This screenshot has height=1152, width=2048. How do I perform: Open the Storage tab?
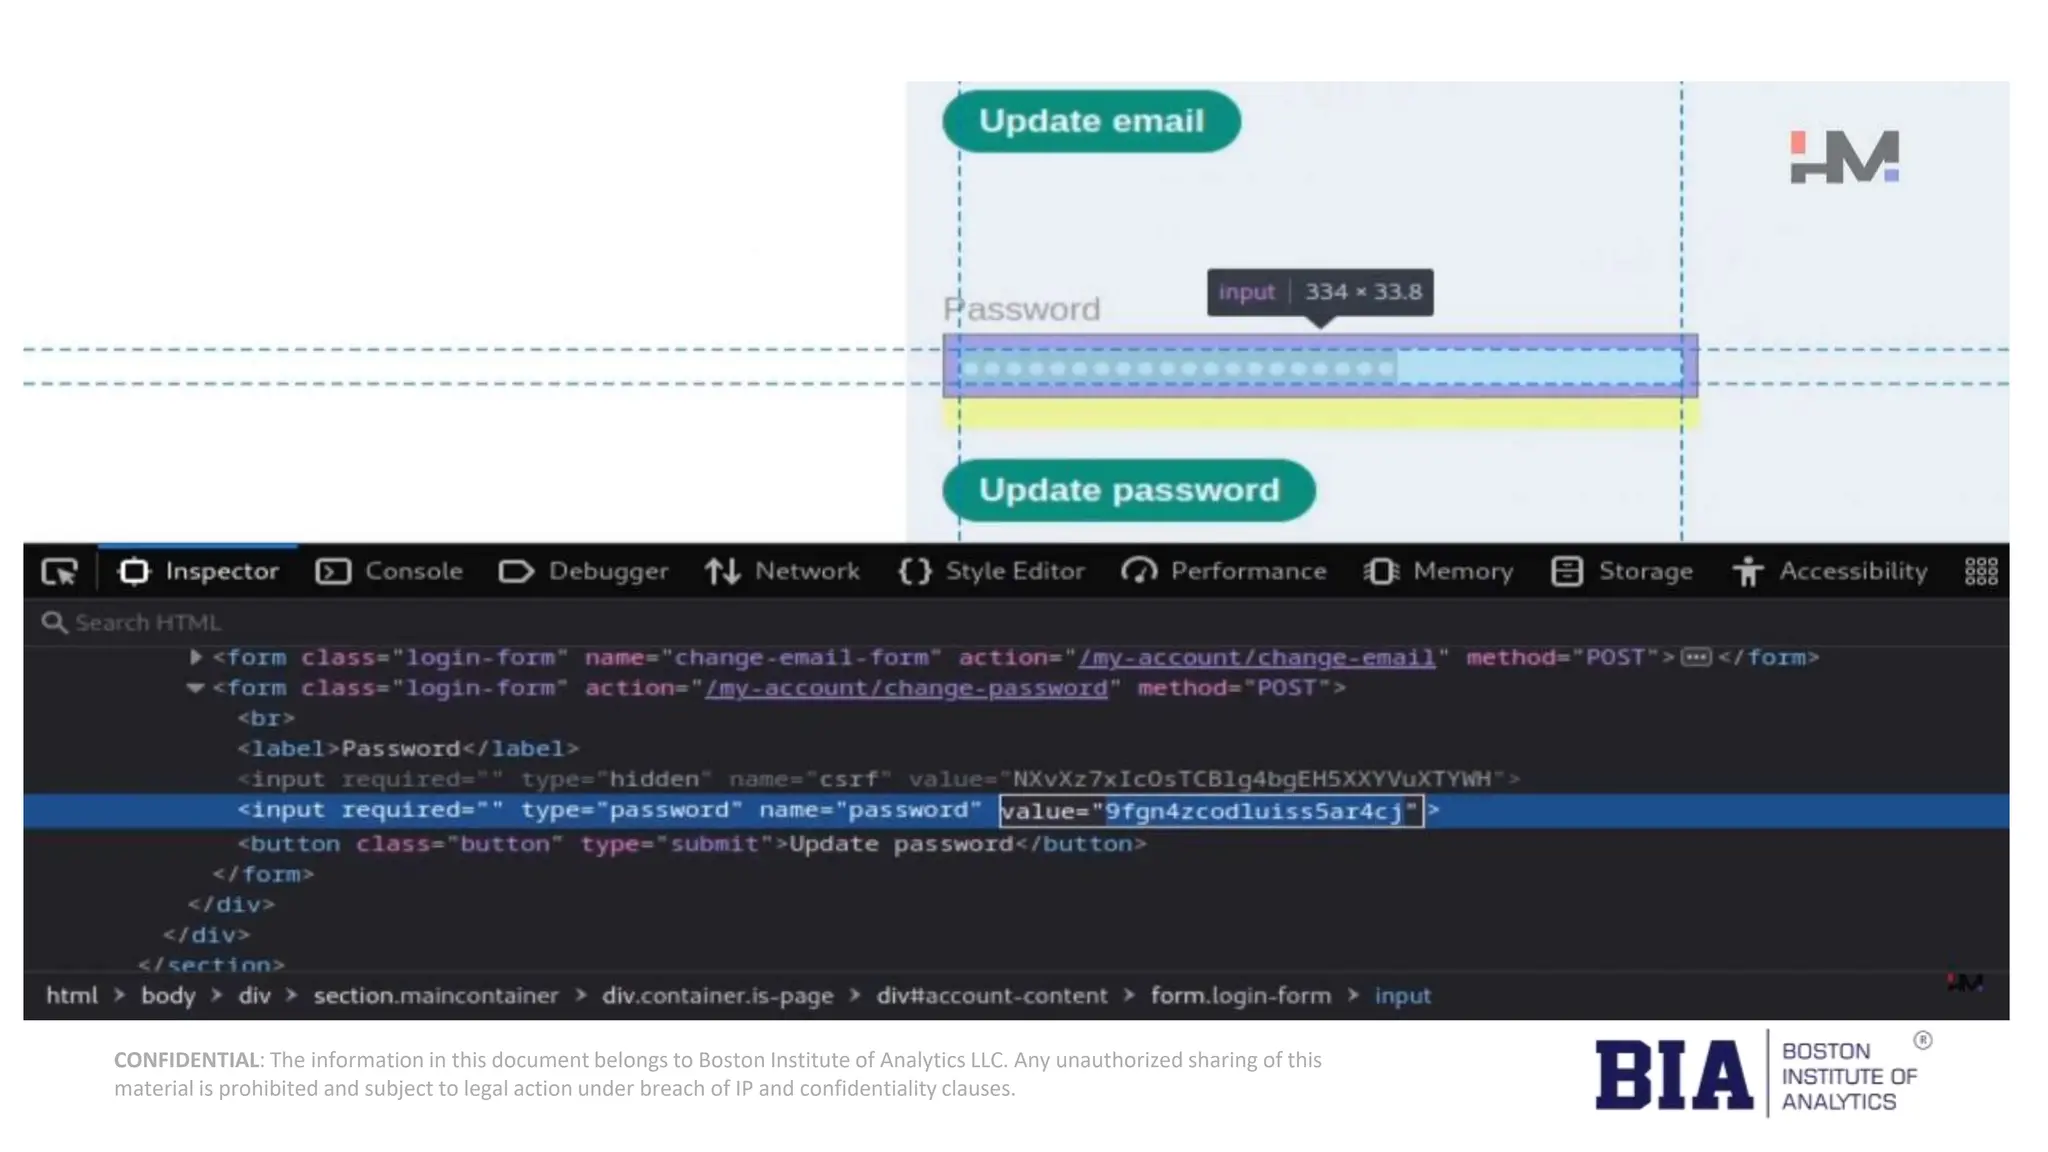coord(1622,572)
